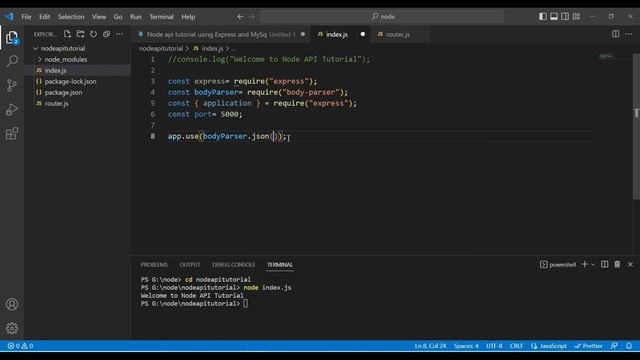Expand the node_modules folder

pos(78,59)
